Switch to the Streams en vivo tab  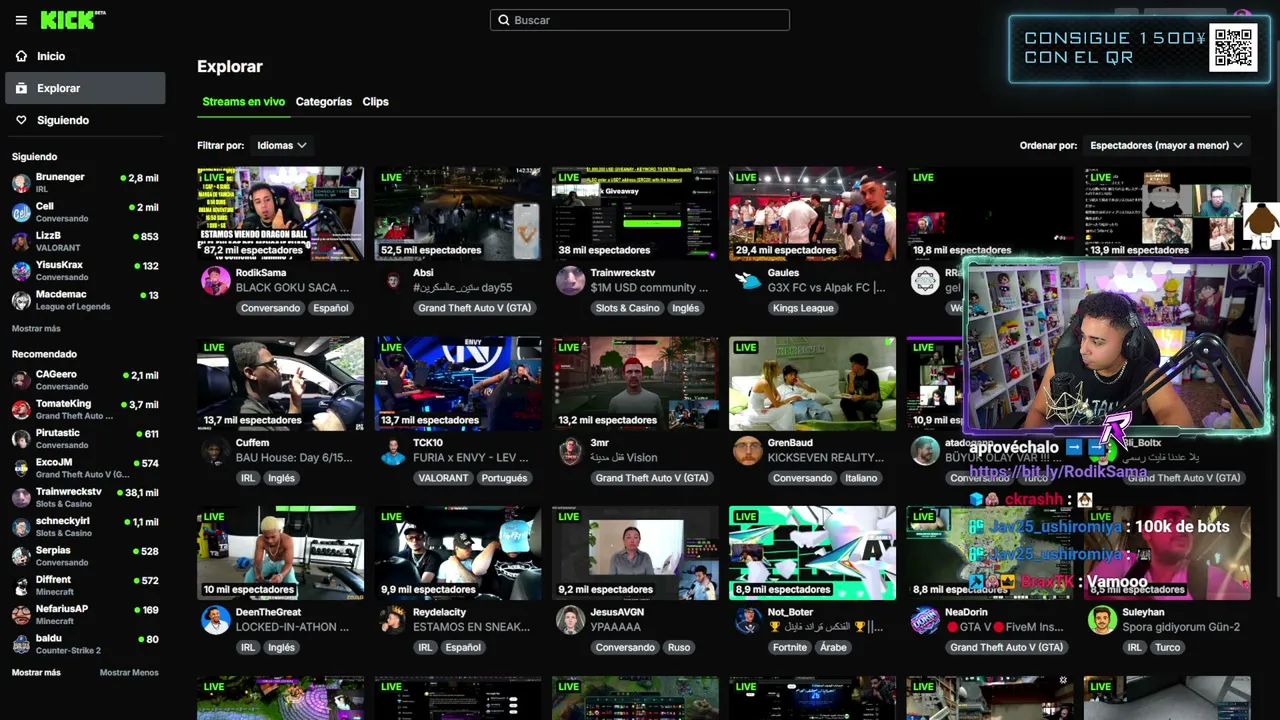pos(244,102)
